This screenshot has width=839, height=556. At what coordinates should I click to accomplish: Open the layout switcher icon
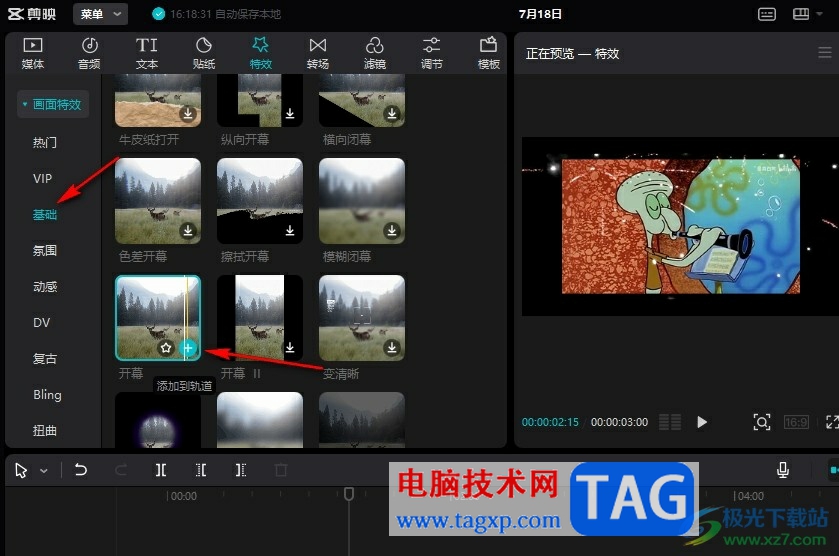(x=800, y=14)
